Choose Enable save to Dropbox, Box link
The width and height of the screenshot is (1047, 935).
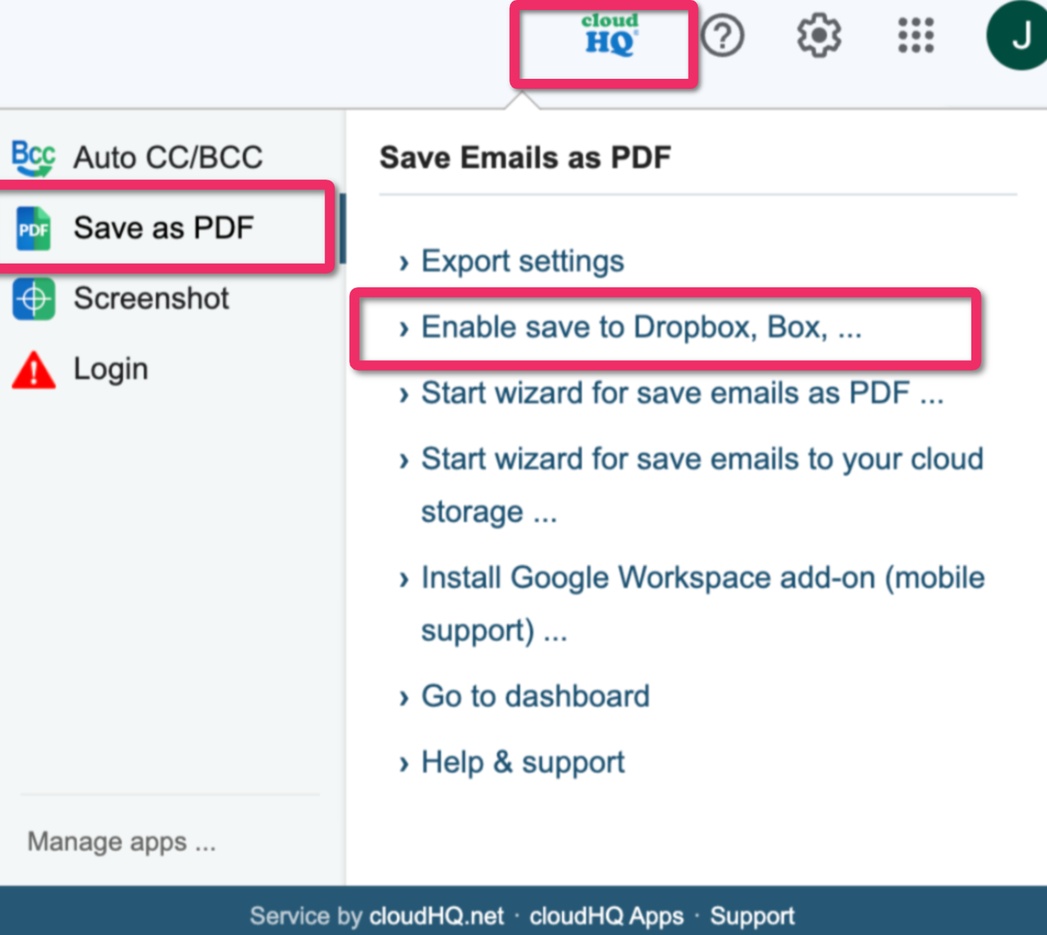tap(641, 327)
